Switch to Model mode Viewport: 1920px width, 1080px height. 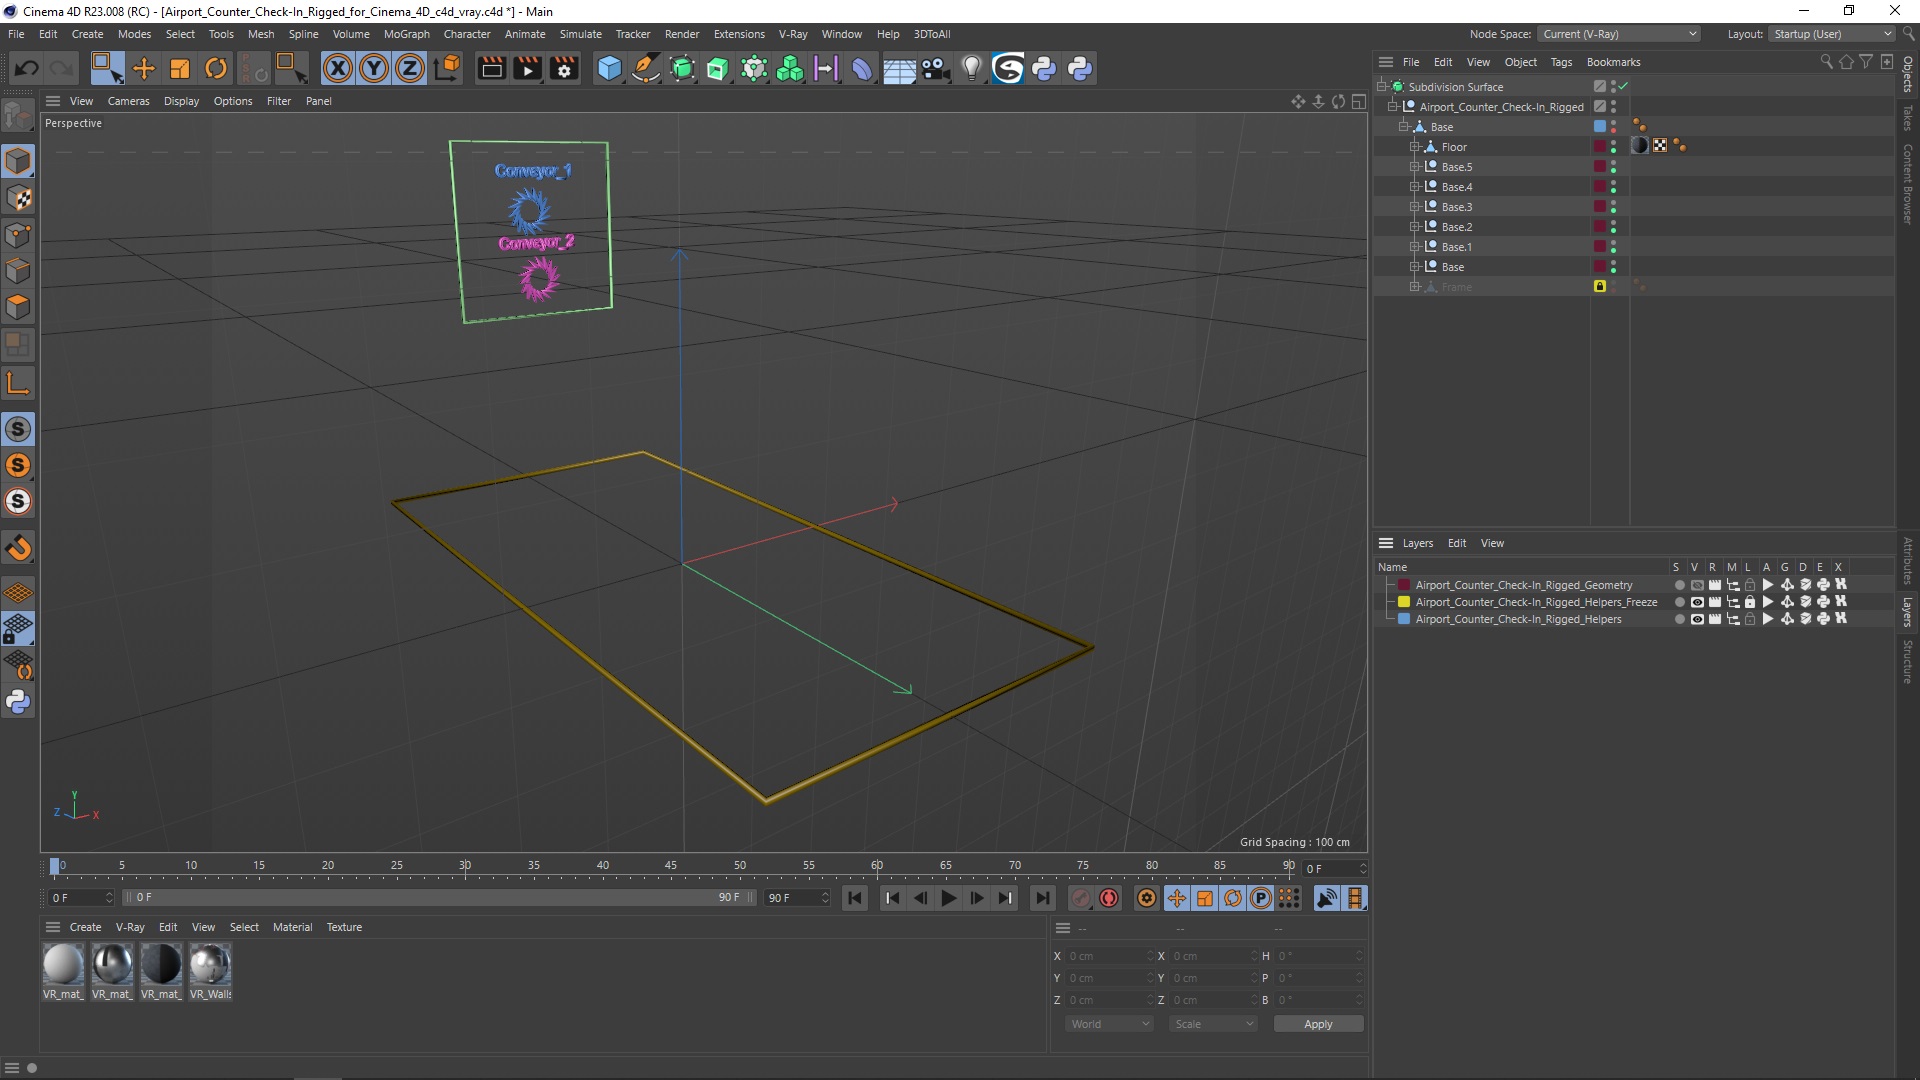point(18,161)
